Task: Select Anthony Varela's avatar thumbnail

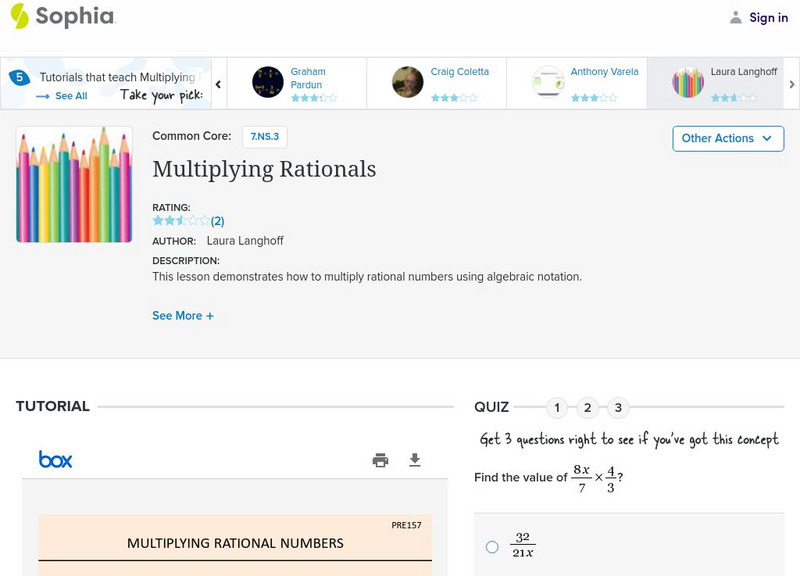Action: tap(548, 82)
